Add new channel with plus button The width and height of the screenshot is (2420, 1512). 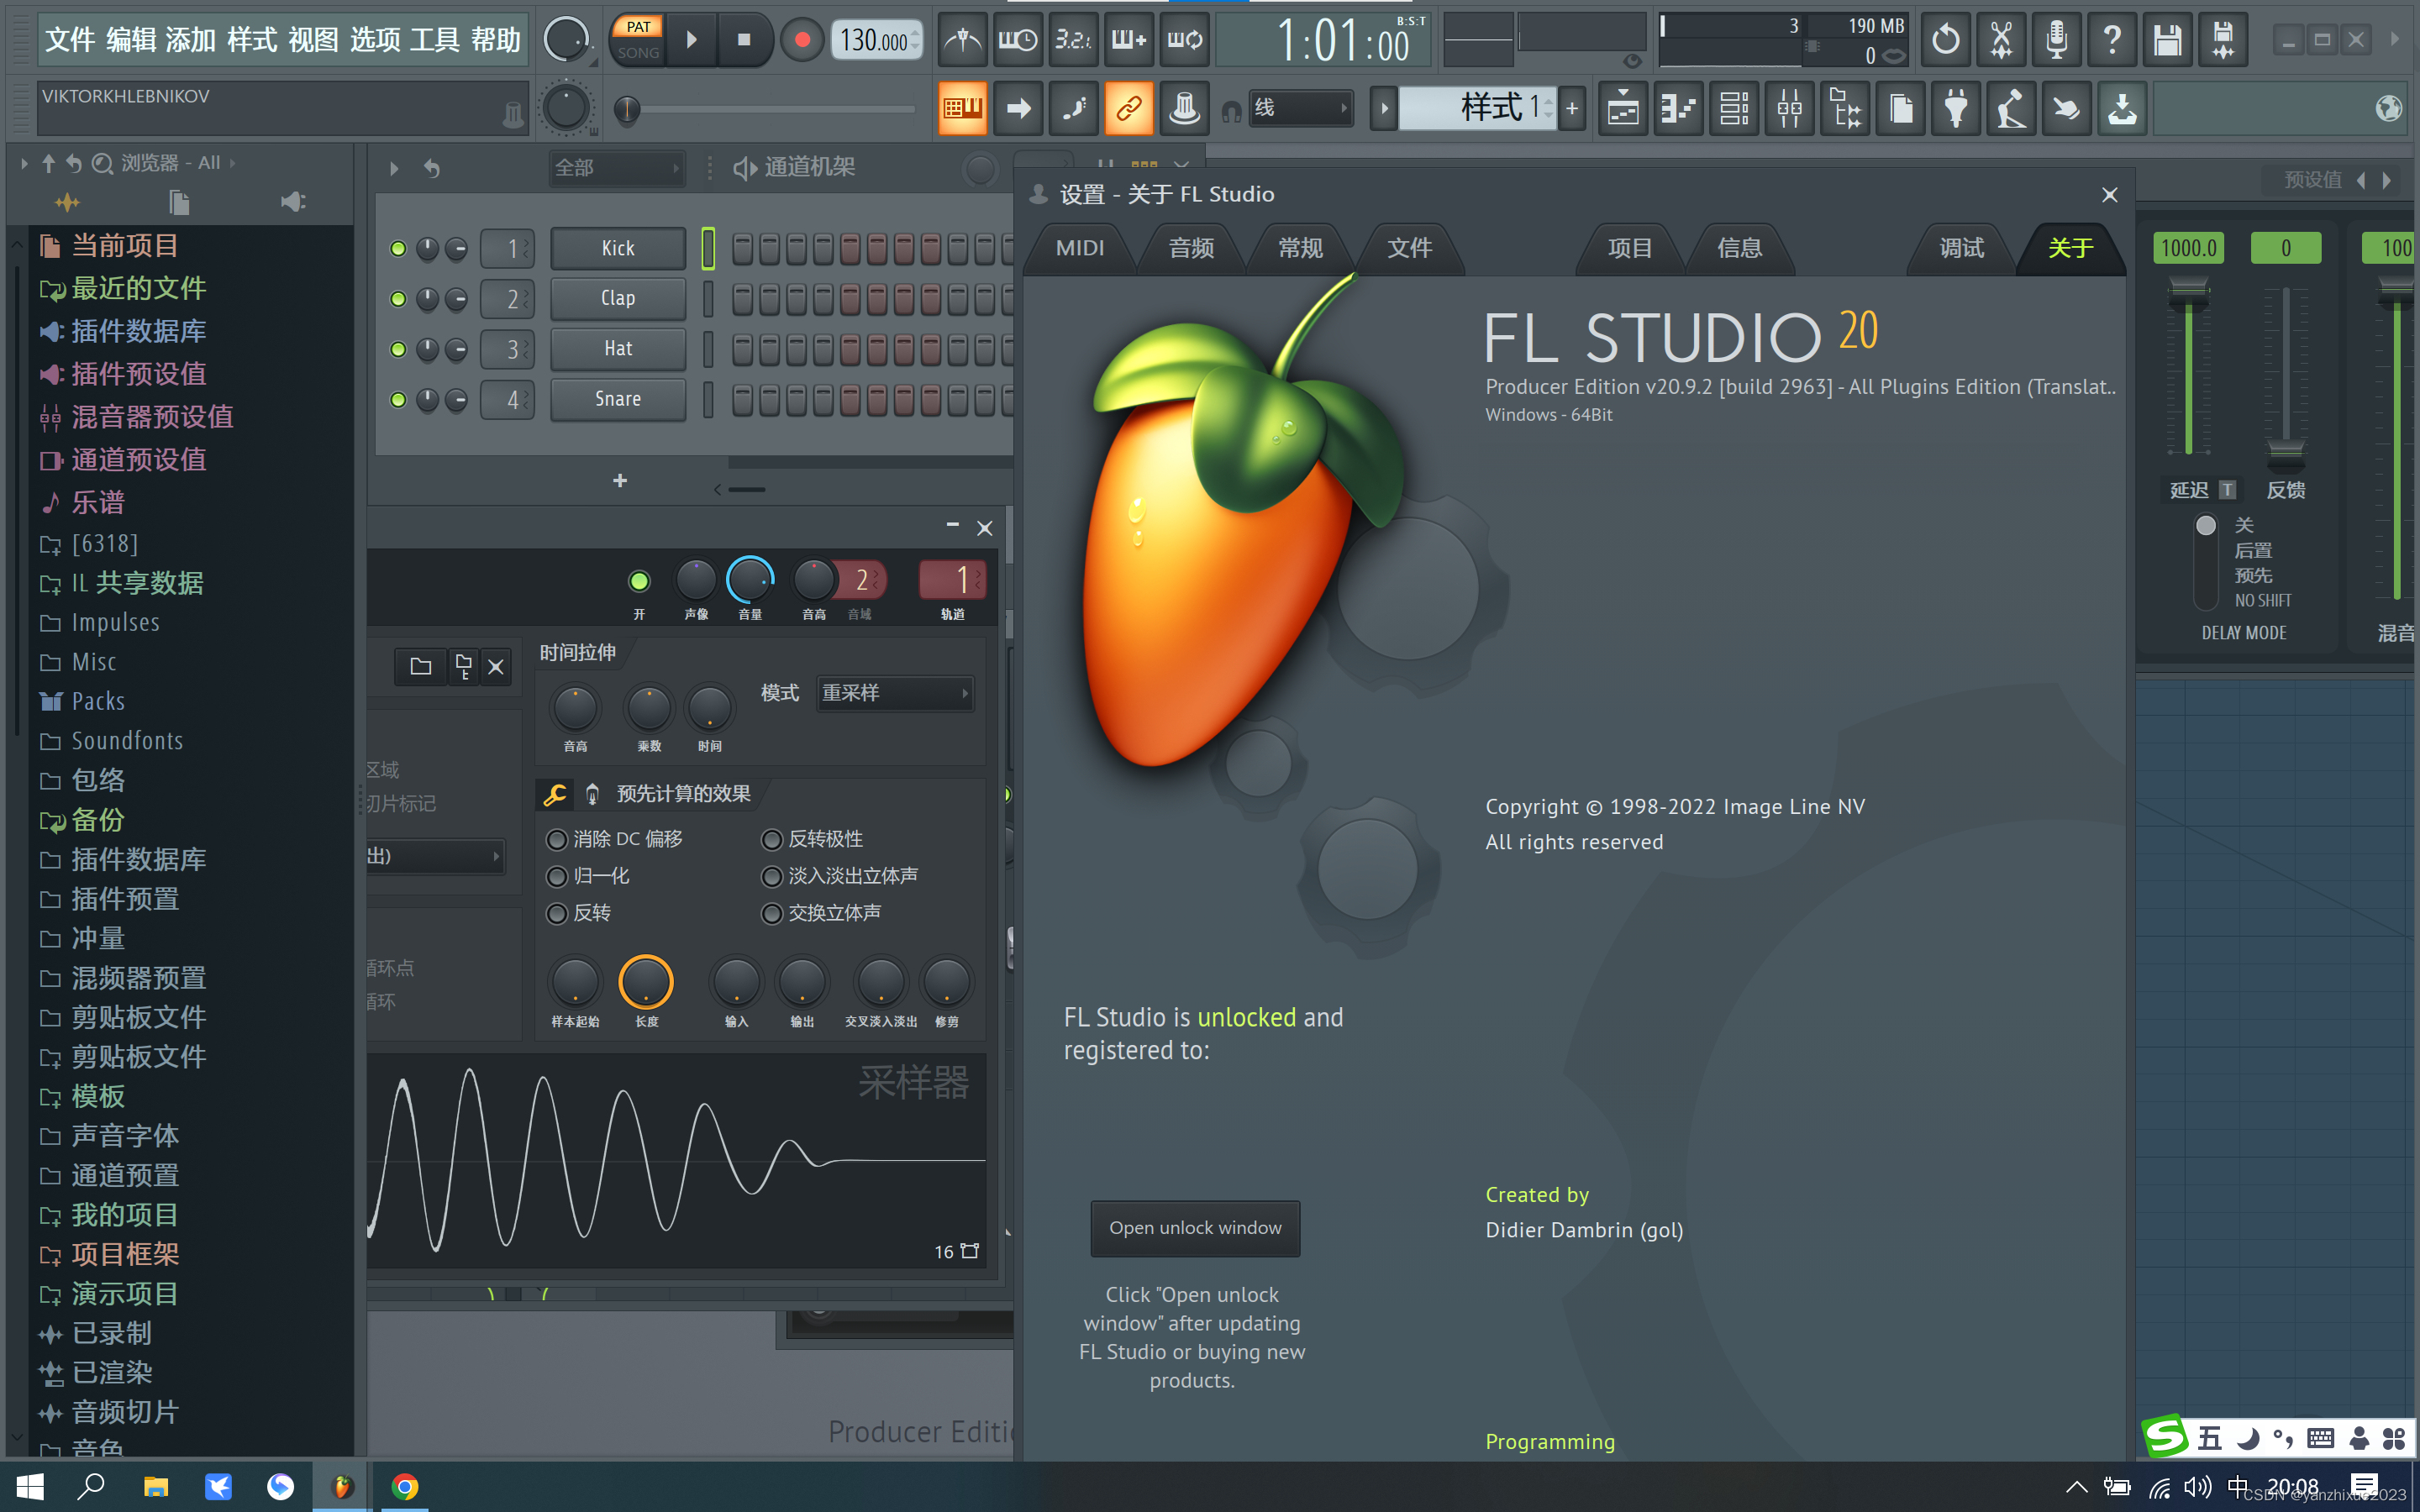[x=620, y=481]
